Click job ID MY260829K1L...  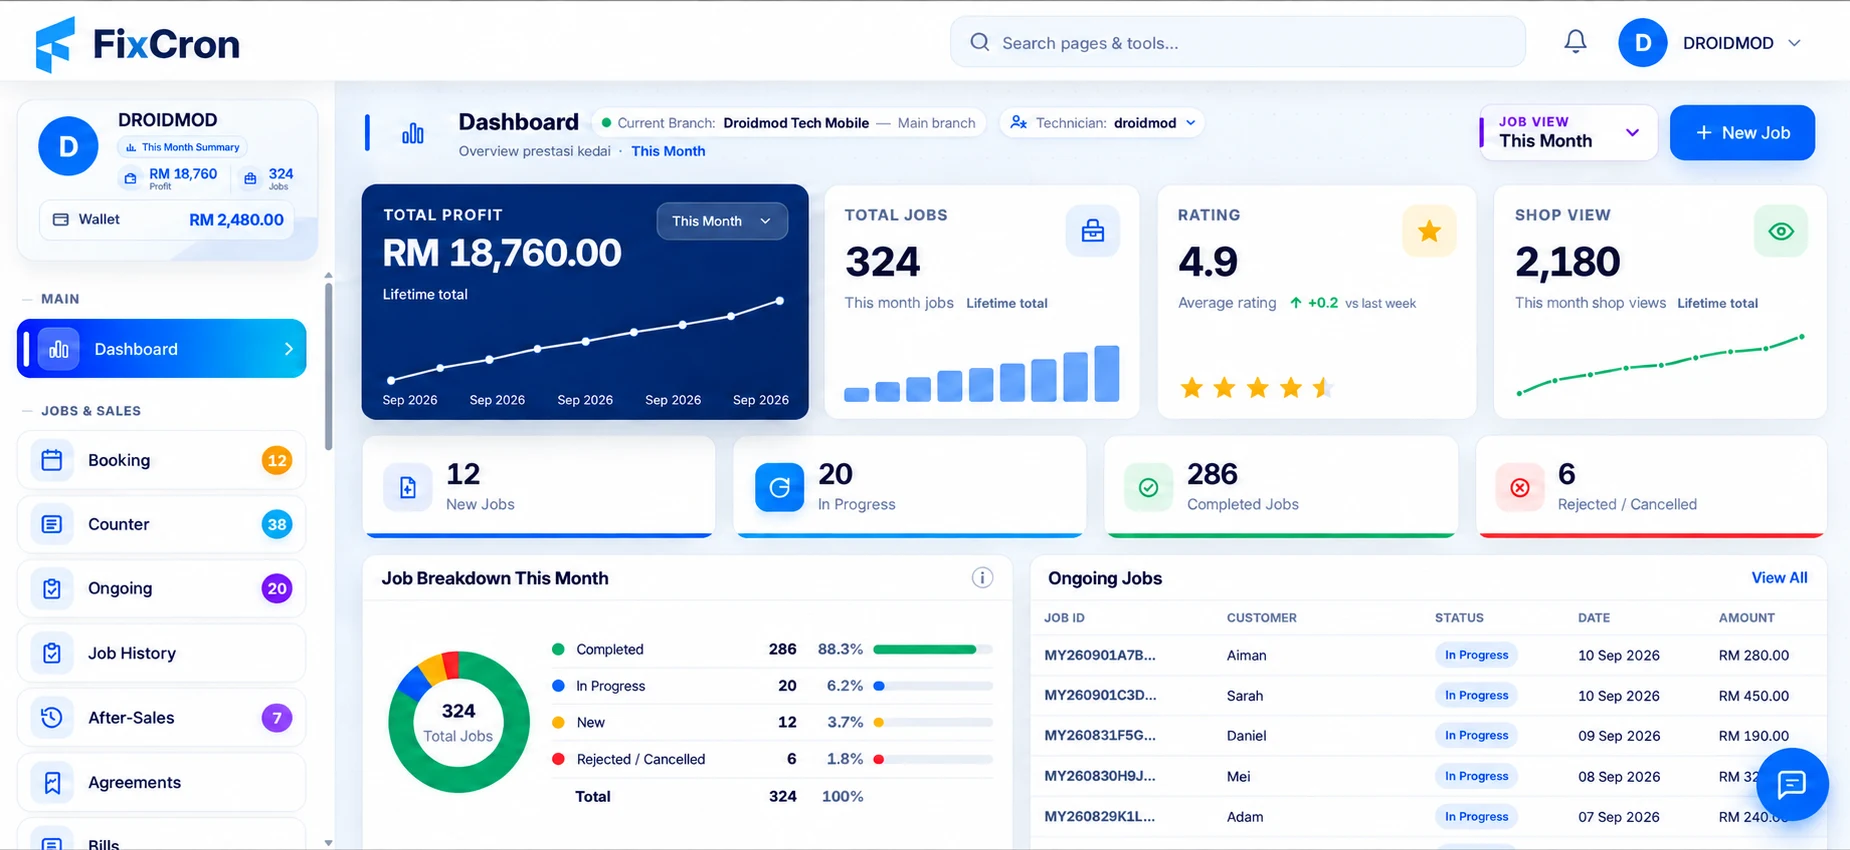coord(1100,816)
